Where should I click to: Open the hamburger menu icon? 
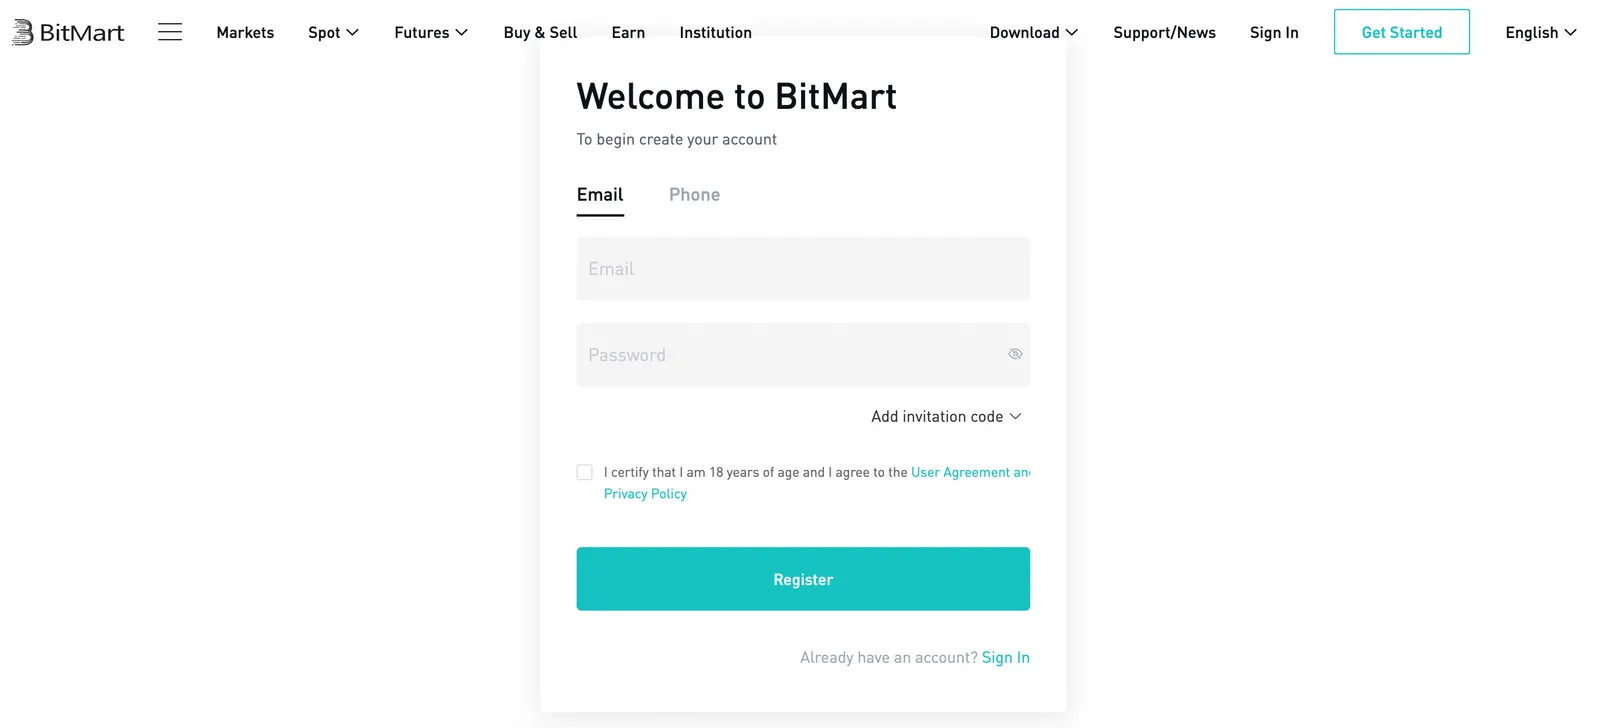(170, 32)
